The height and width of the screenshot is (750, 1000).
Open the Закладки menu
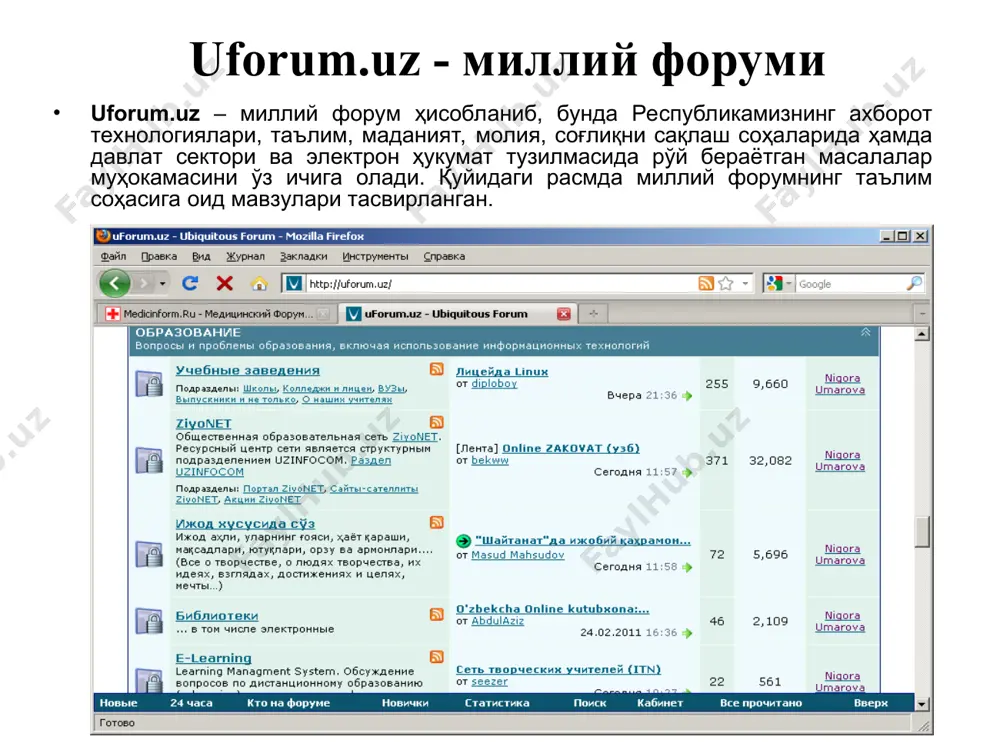(x=304, y=256)
